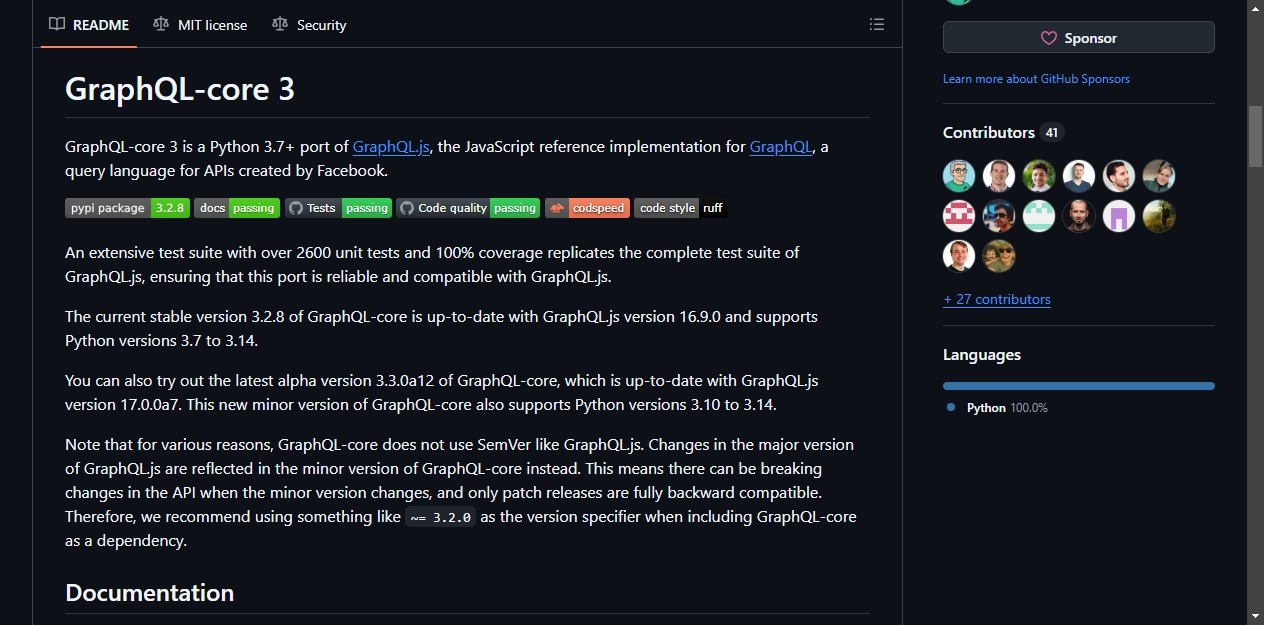This screenshot has width=1264, height=625.
Task: Switch to the MIT license tab
Action: click(201, 25)
